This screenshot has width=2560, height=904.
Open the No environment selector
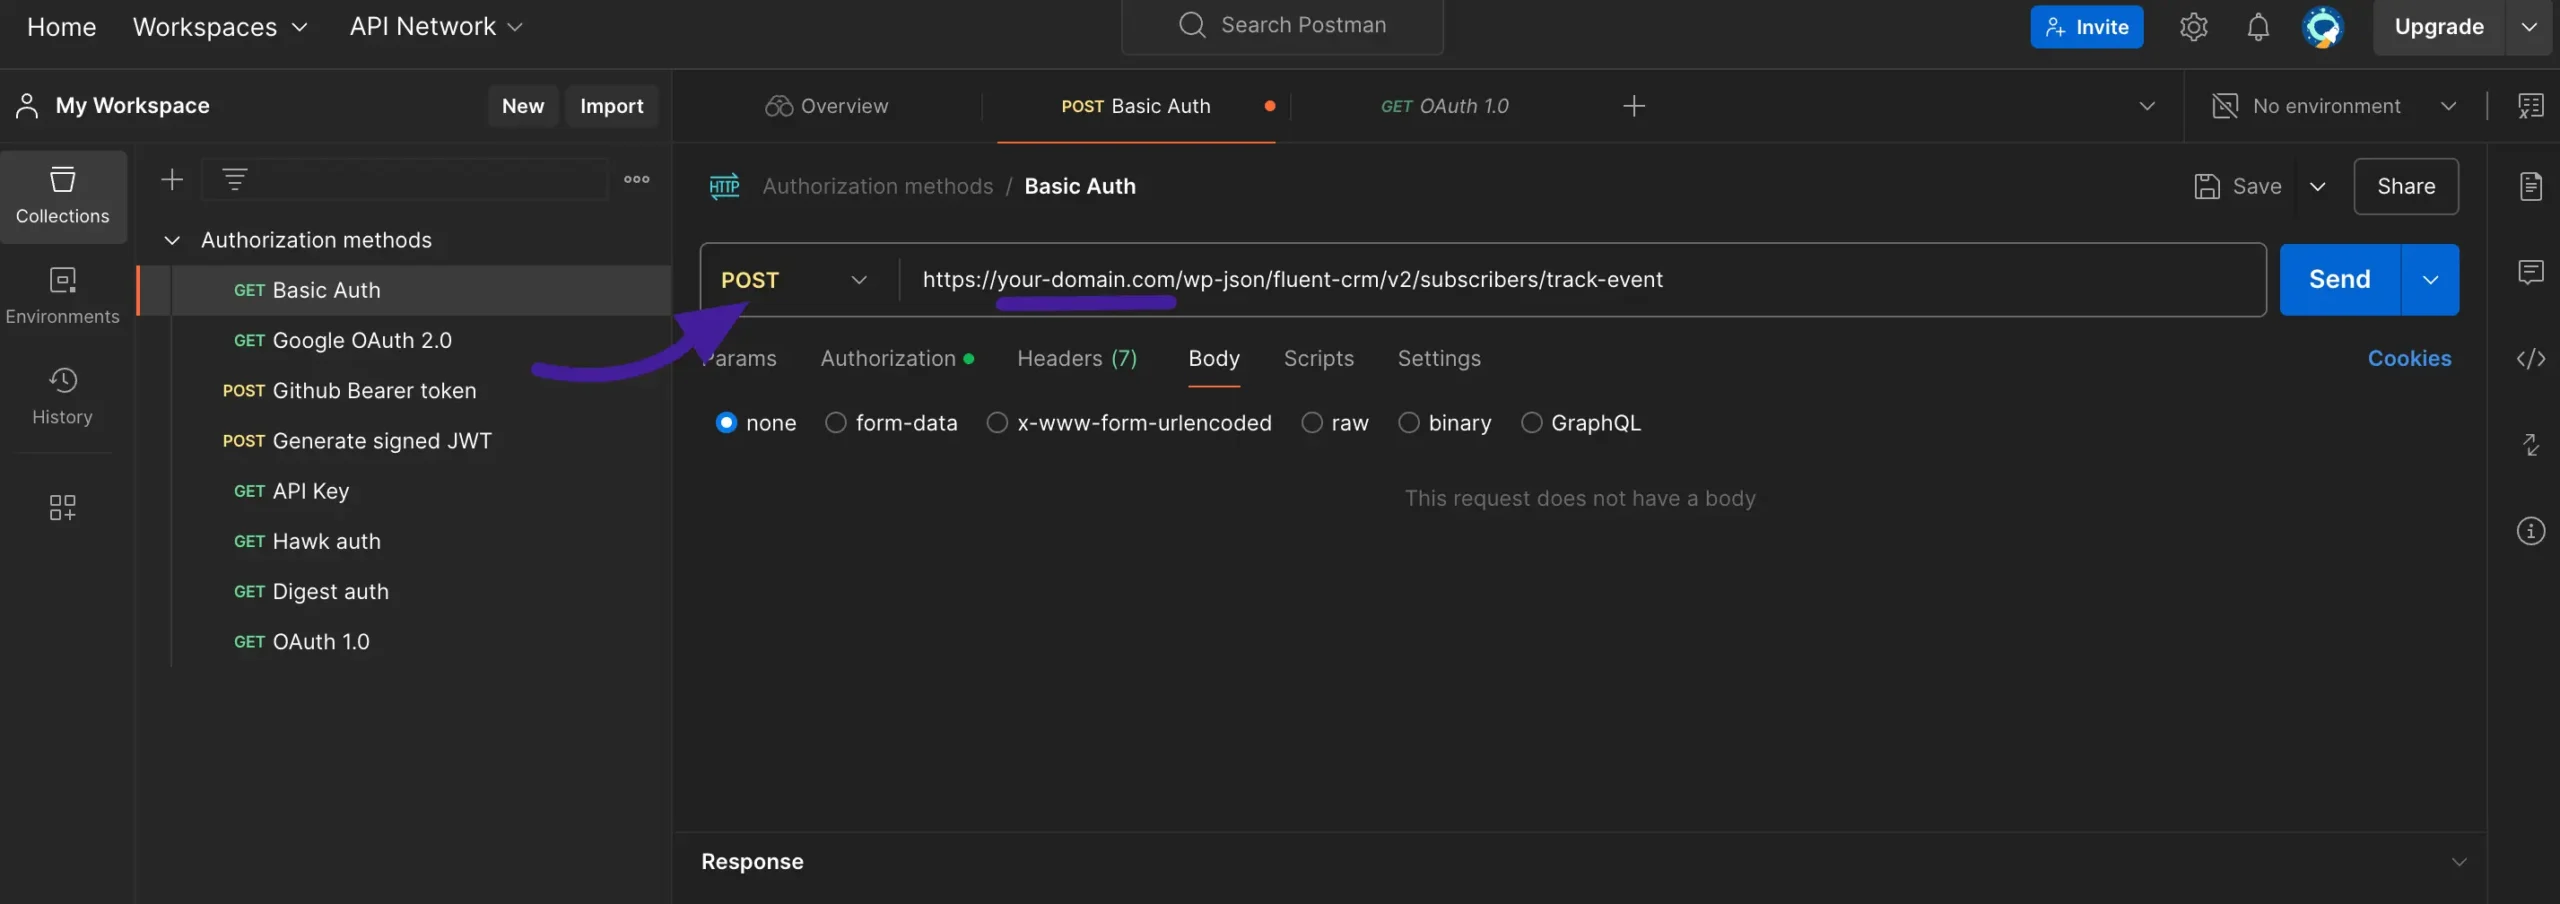2335,106
